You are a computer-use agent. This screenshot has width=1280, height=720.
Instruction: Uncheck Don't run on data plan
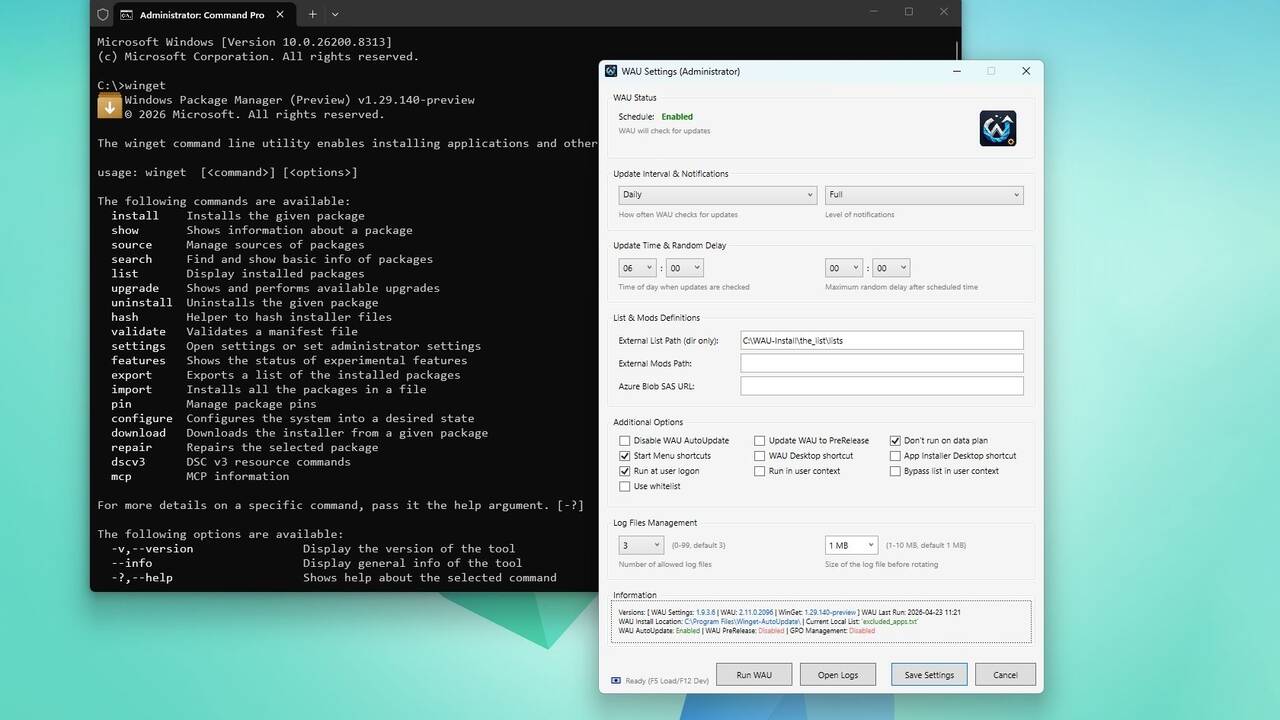tap(896, 440)
